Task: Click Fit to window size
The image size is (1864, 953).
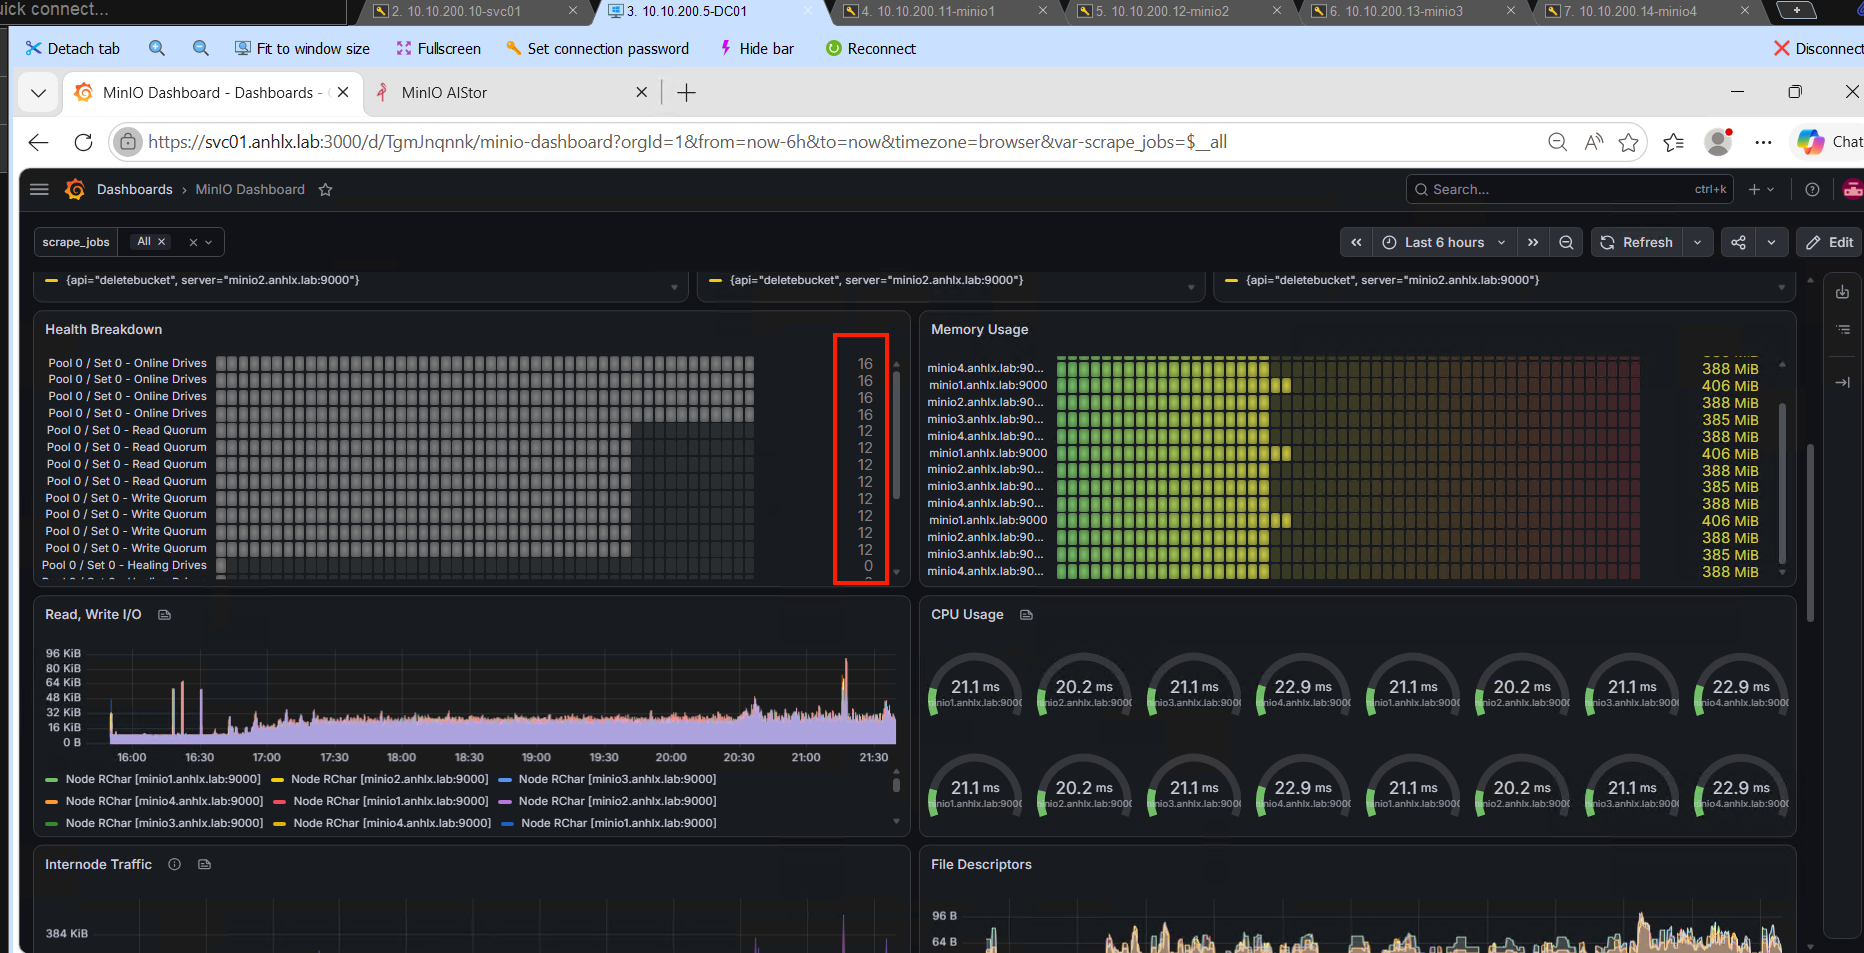Action: [x=302, y=48]
